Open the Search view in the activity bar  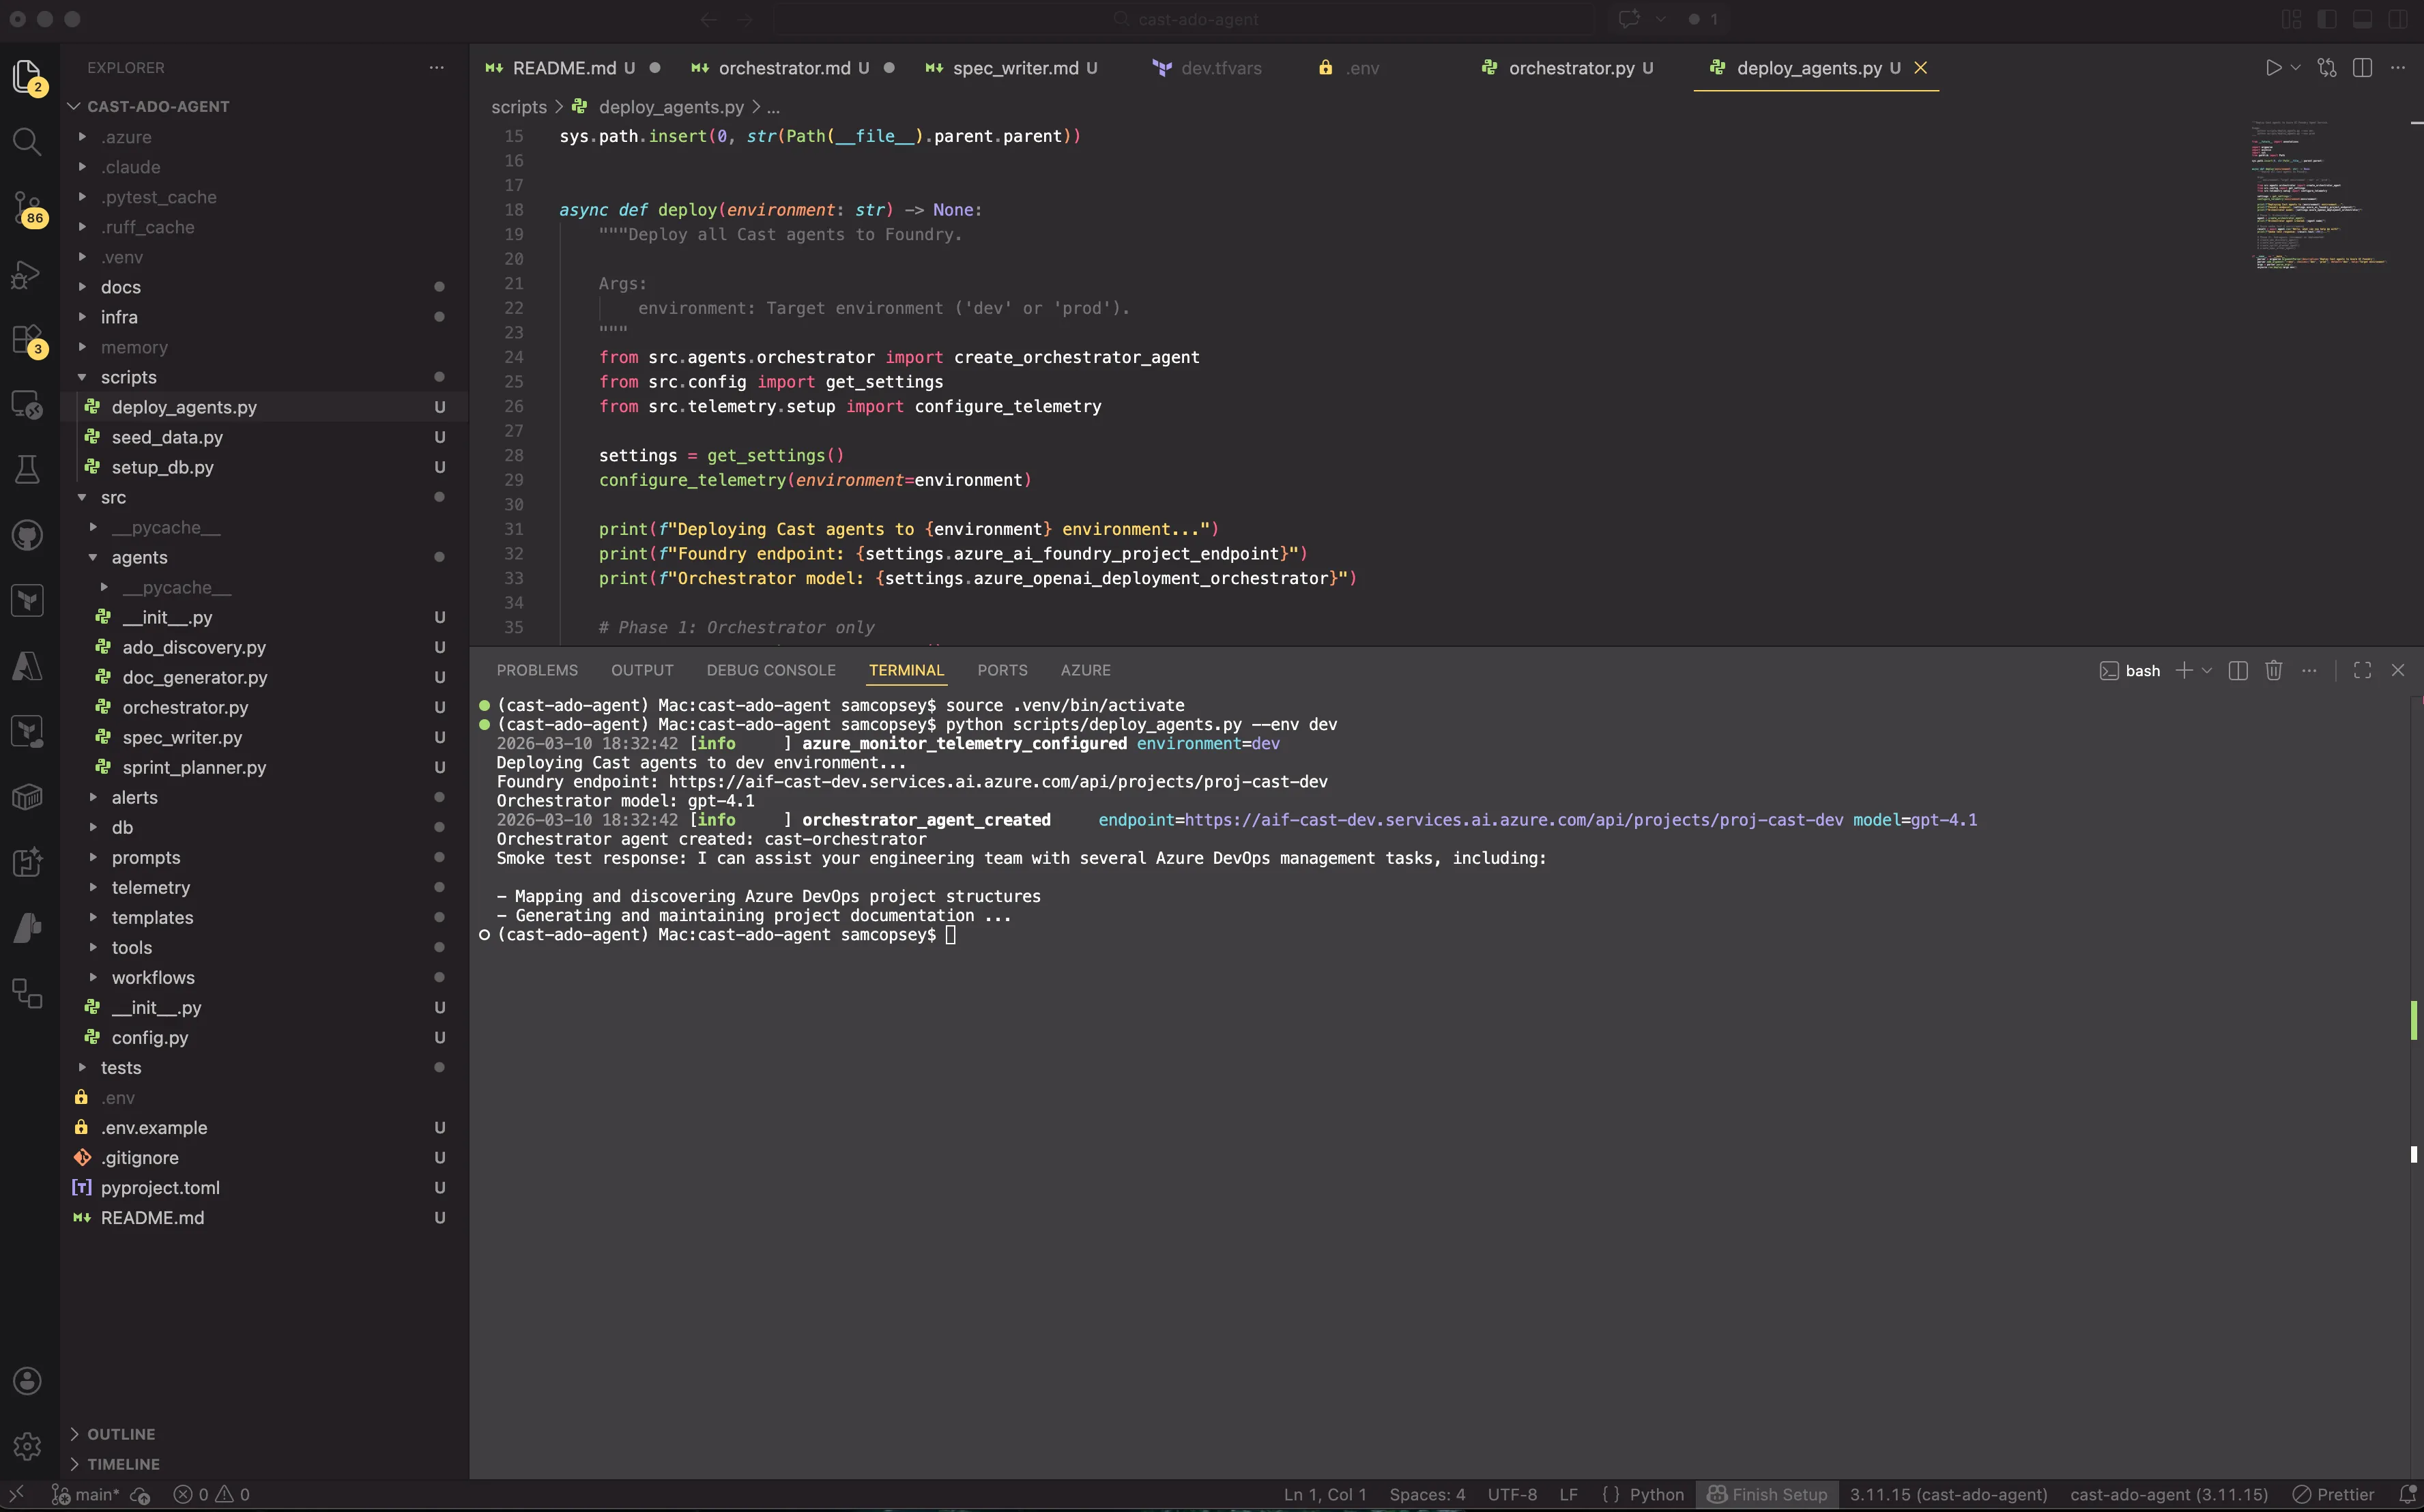(27, 142)
